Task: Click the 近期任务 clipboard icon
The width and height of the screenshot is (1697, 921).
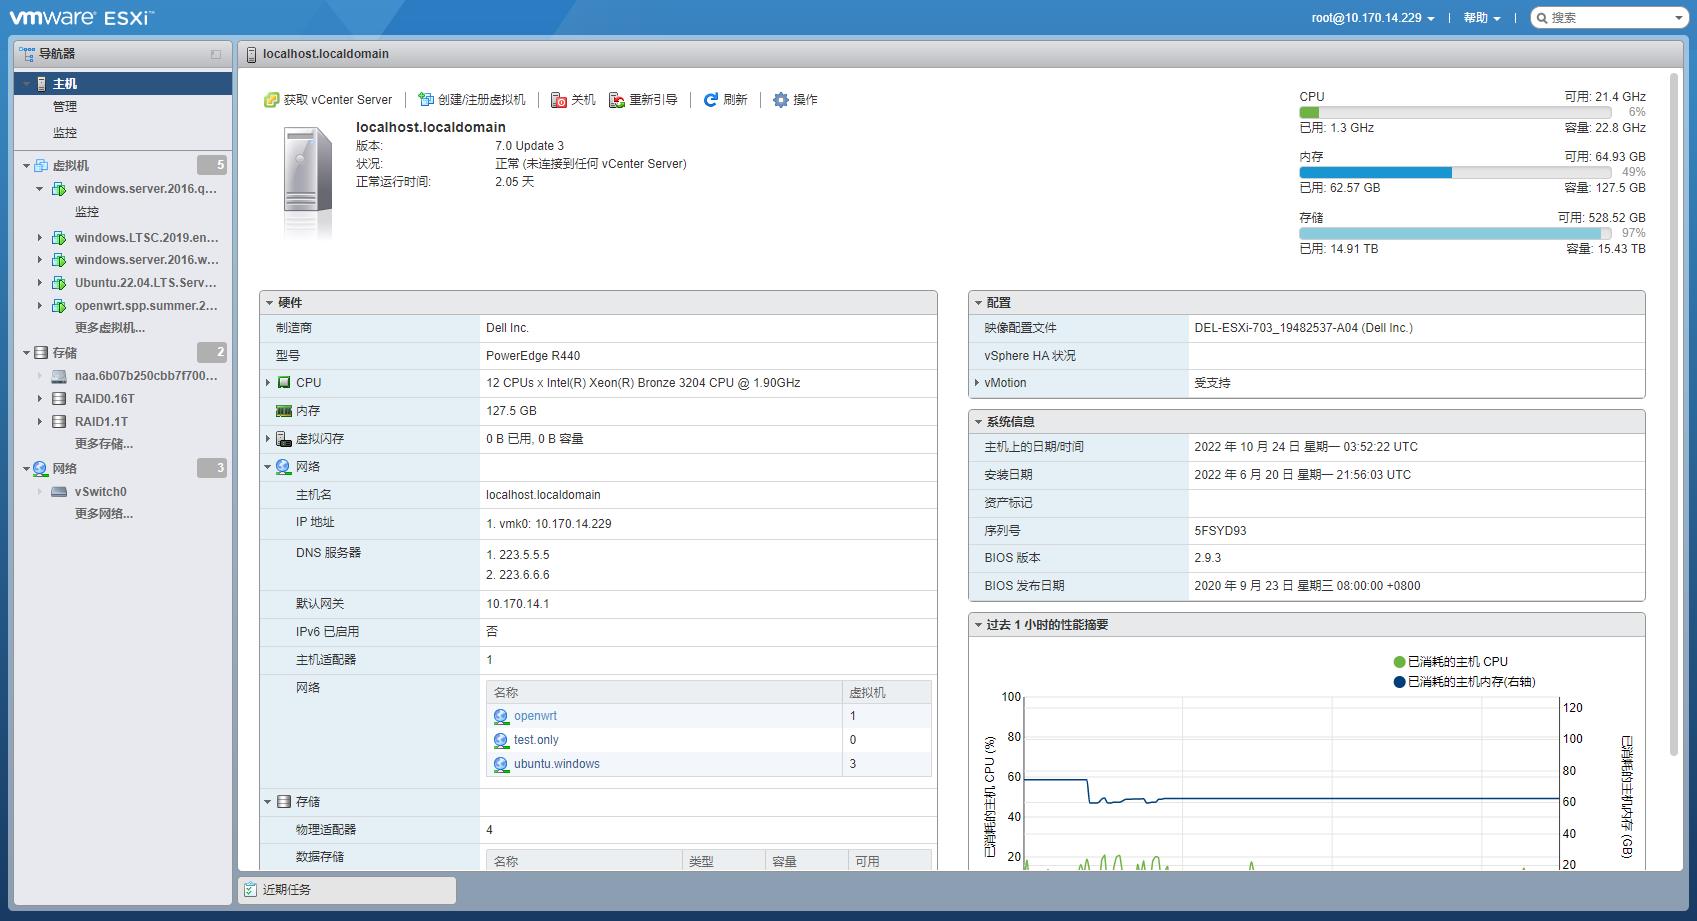Action: click(251, 890)
